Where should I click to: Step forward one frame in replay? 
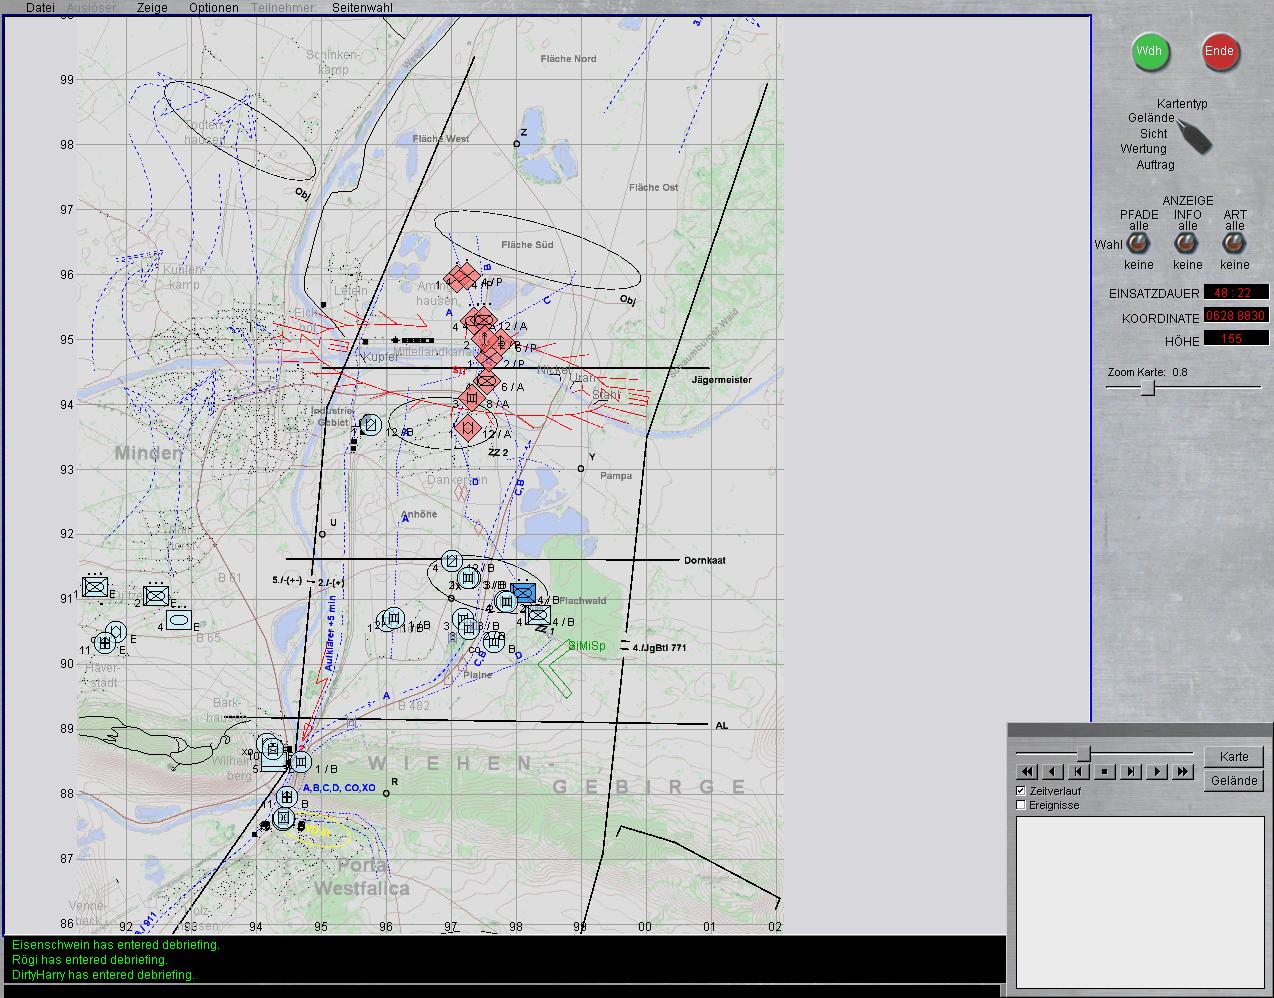[x=1131, y=772]
